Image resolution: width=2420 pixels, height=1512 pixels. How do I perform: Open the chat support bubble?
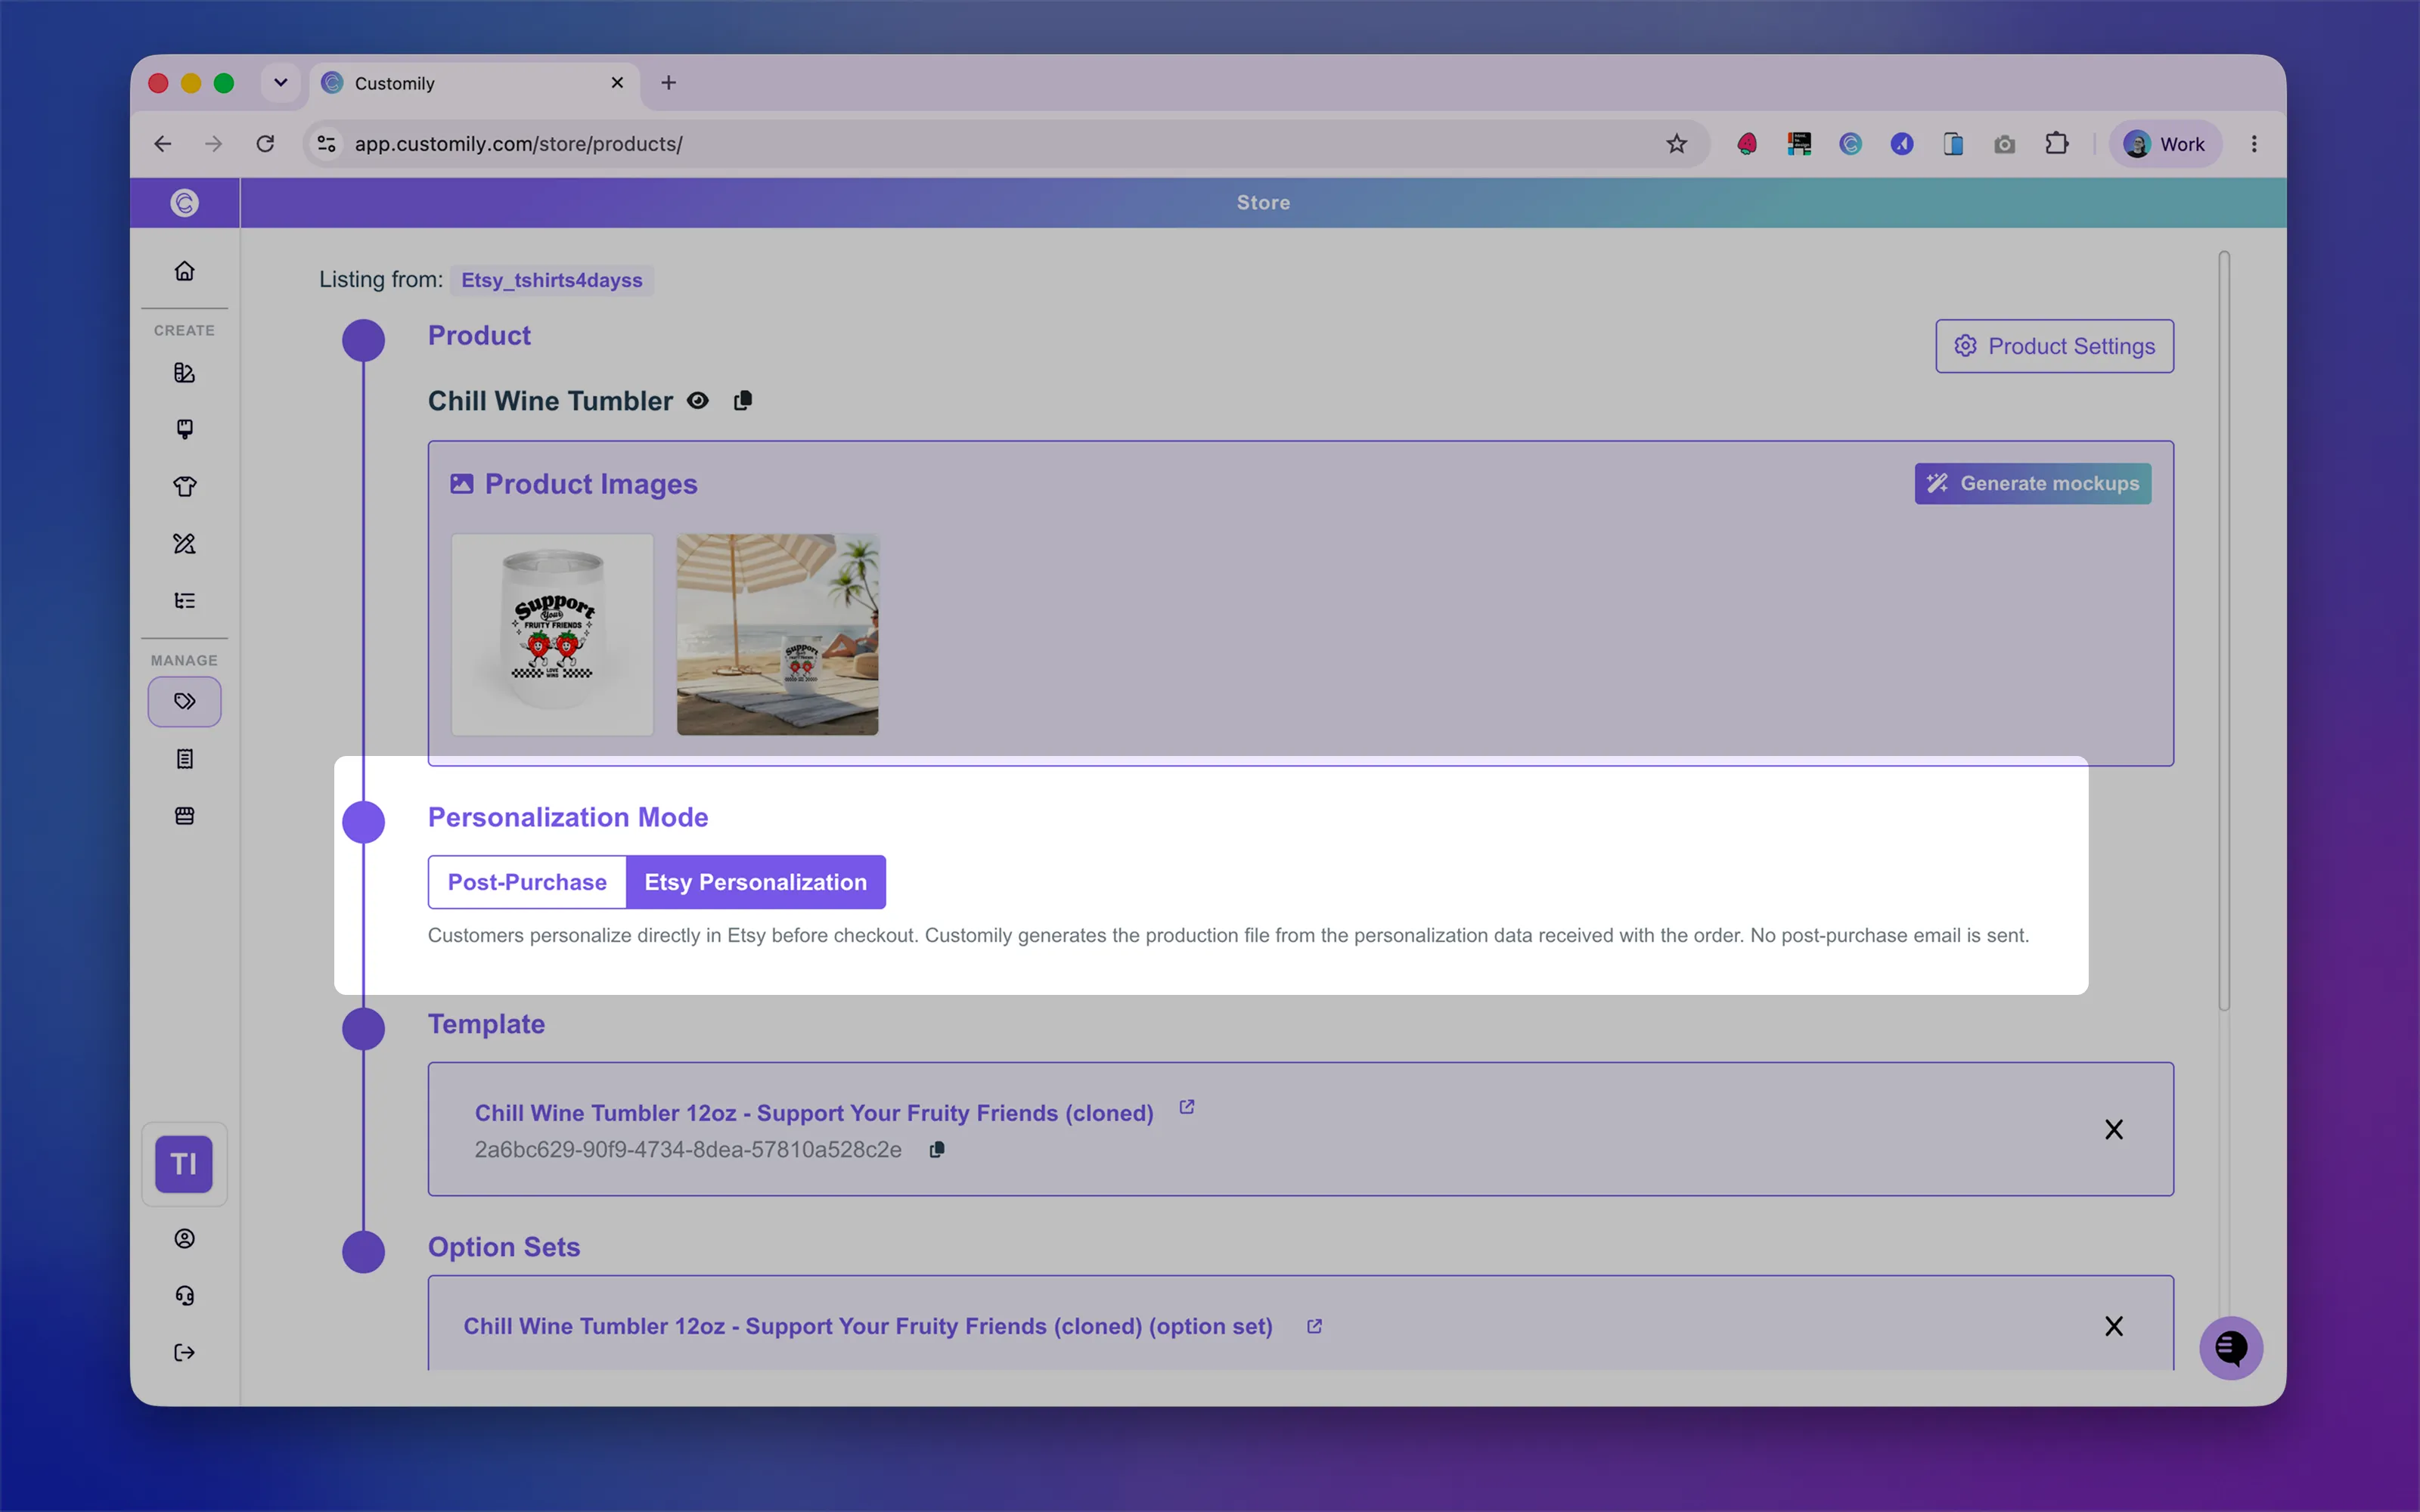pos(2231,1348)
